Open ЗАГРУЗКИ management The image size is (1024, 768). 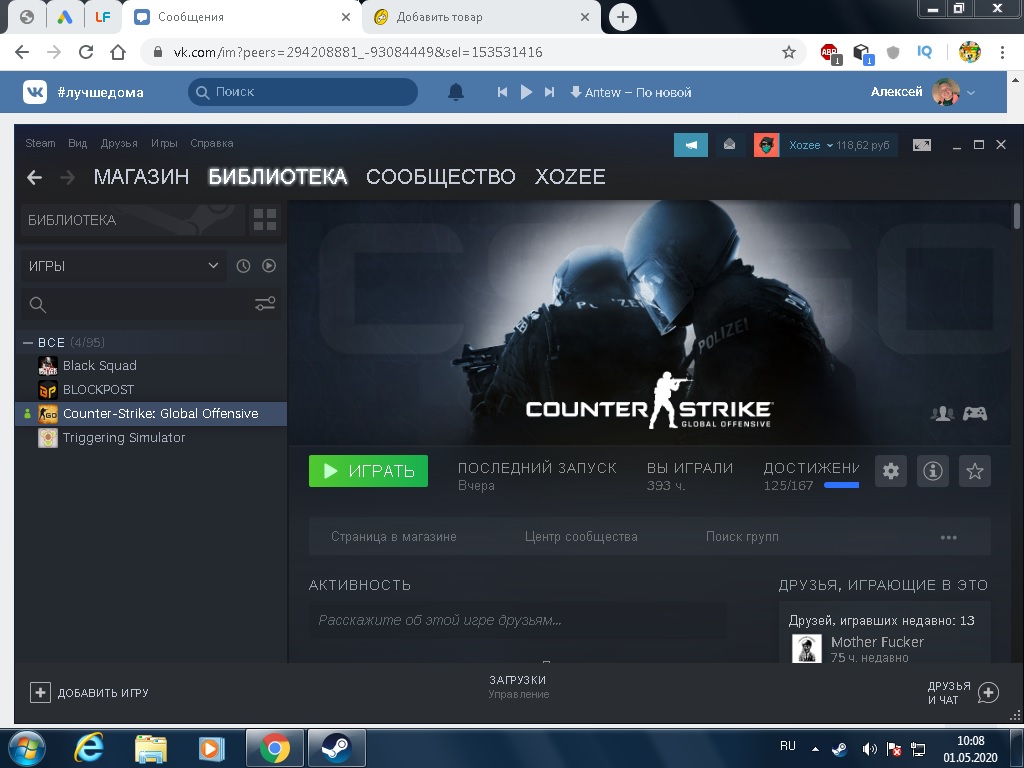pyautogui.click(x=519, y=686)
